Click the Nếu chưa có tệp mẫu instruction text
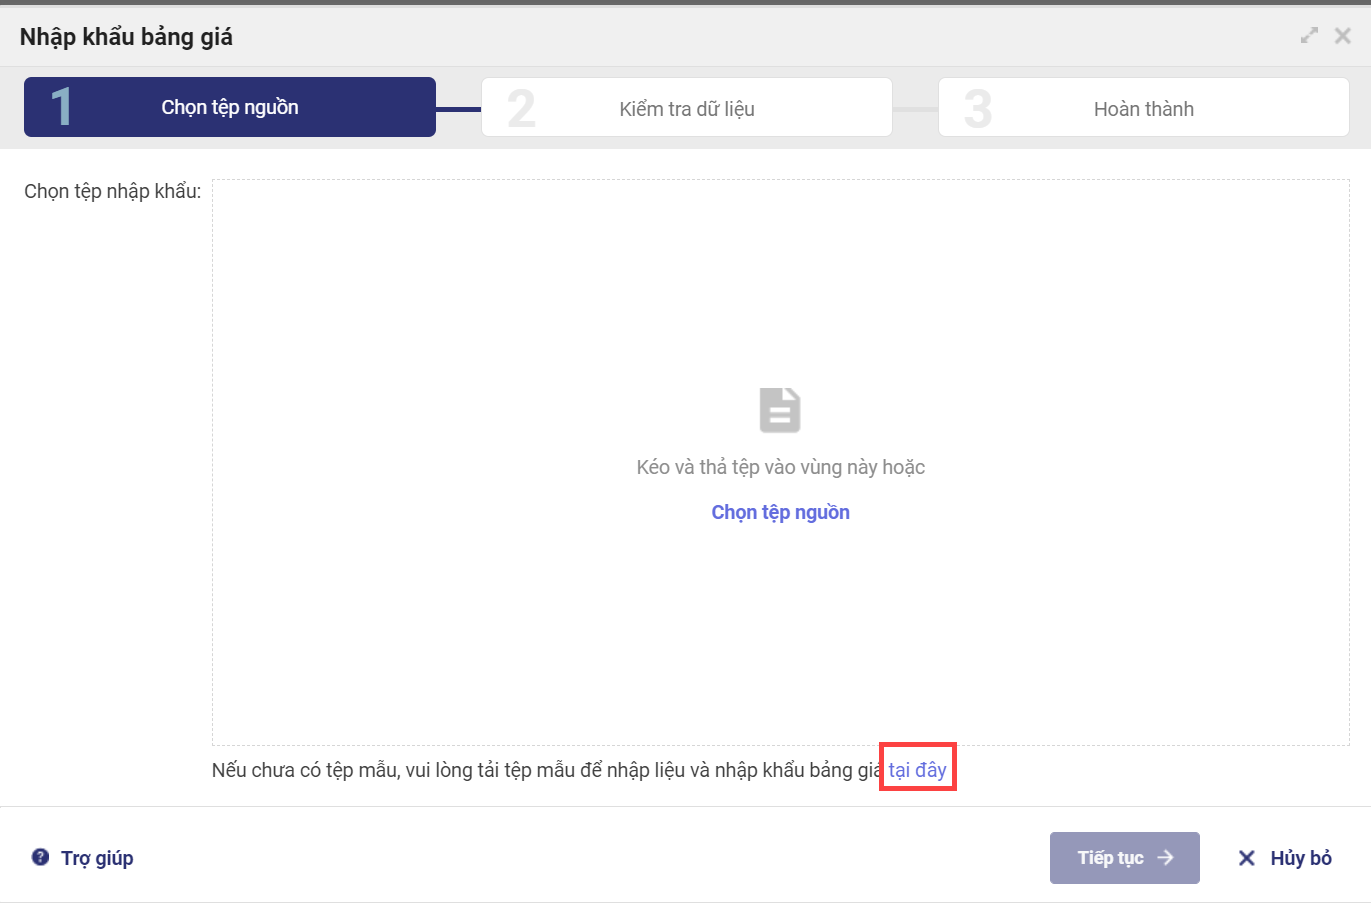Viewport: 1371px width, 903px height. [x=547, y=770]
